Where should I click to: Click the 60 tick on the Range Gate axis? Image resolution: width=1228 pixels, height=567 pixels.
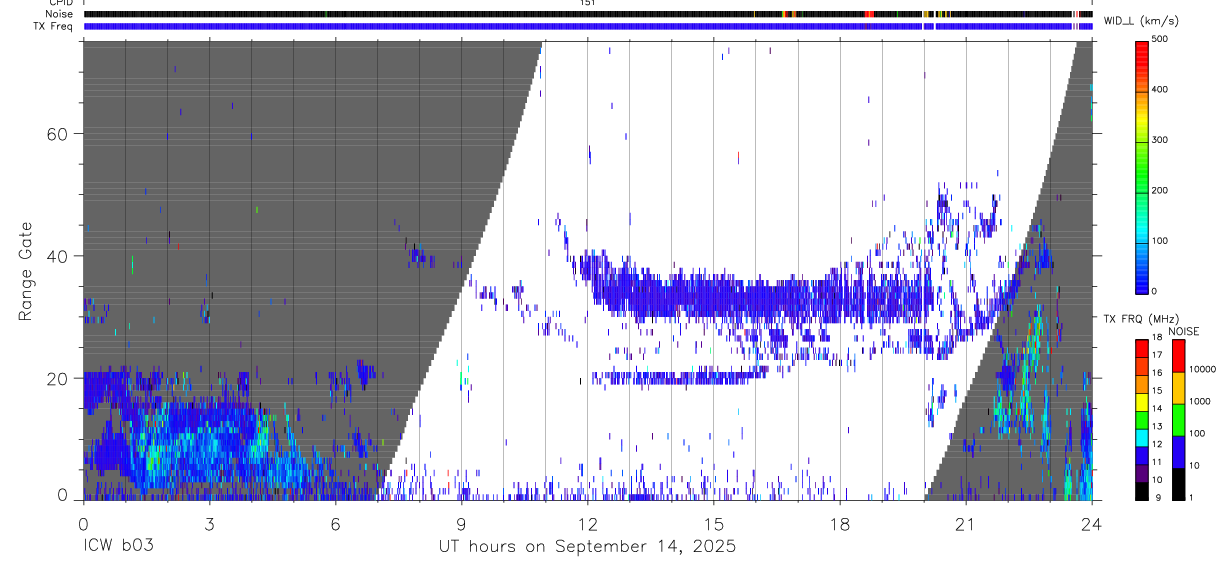coord(56,133)
